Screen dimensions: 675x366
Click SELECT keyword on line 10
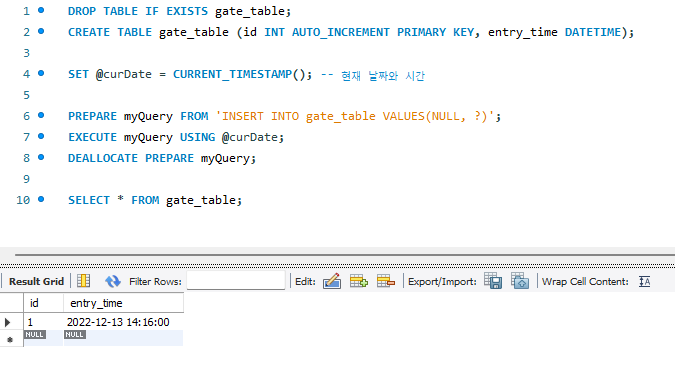pyautogui.click(x=89, y=200)
